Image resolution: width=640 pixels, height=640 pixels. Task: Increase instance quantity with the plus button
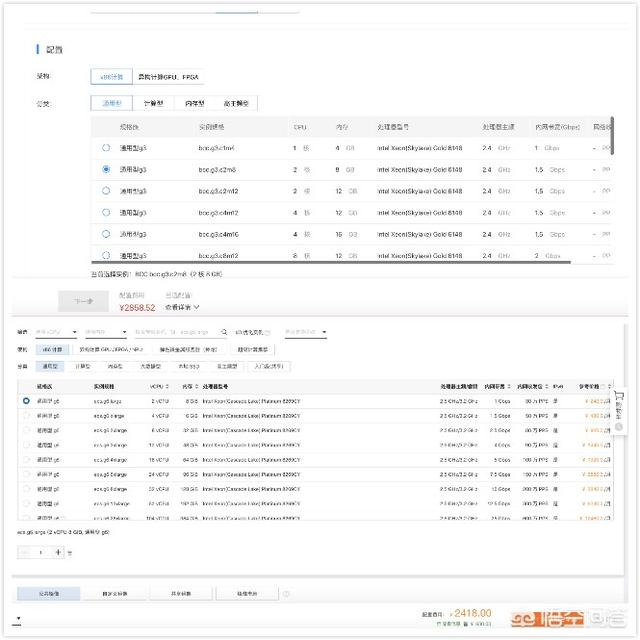58,552
